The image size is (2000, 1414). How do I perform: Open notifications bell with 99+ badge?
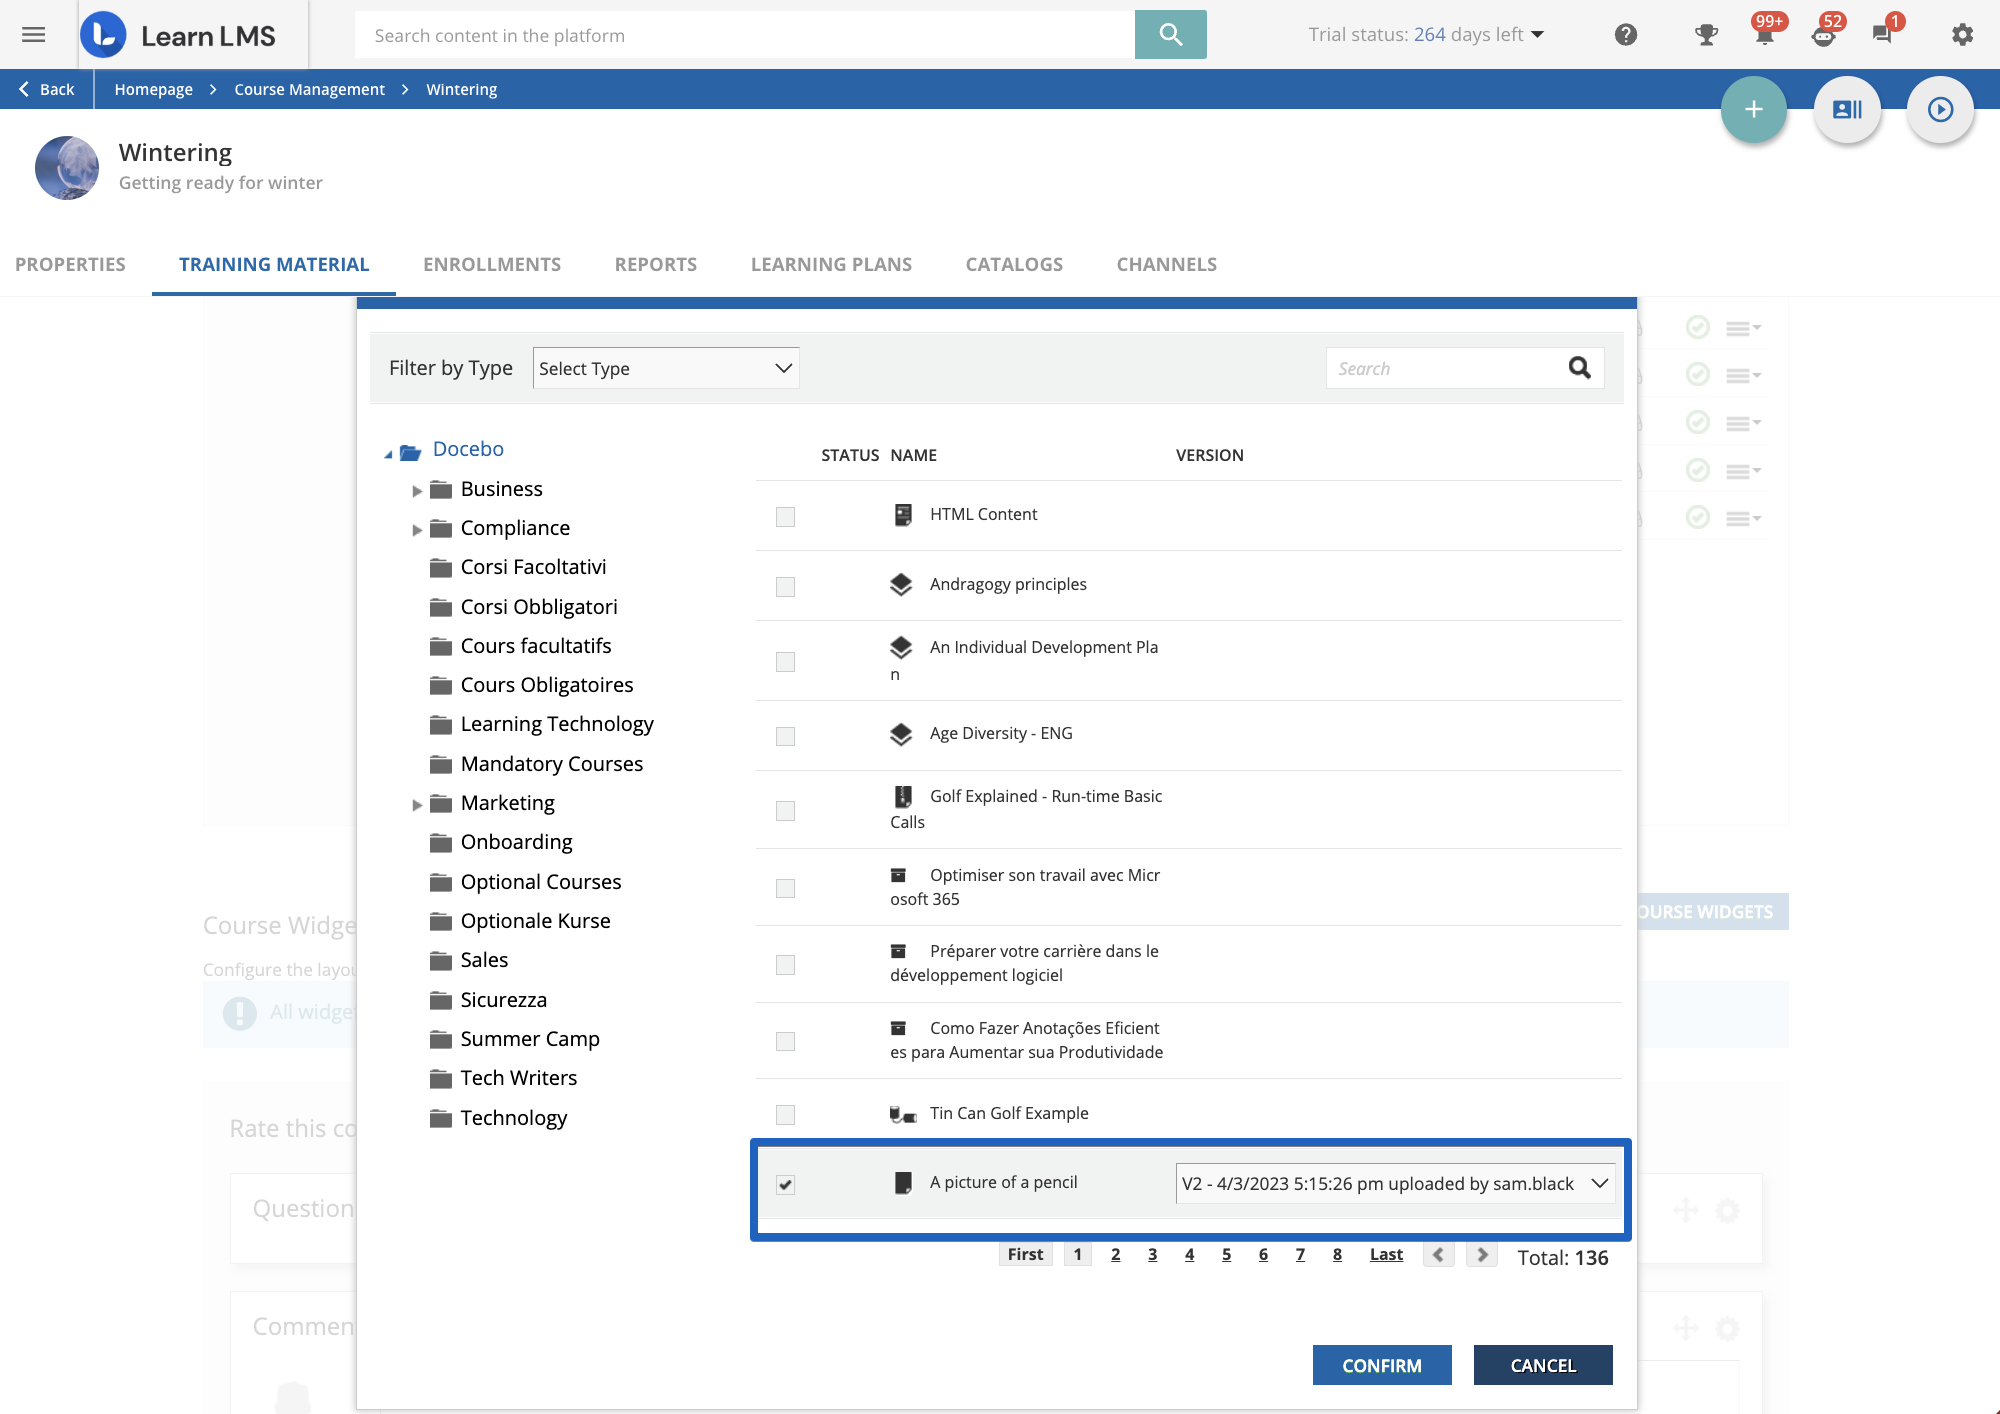pos(1765,35)
